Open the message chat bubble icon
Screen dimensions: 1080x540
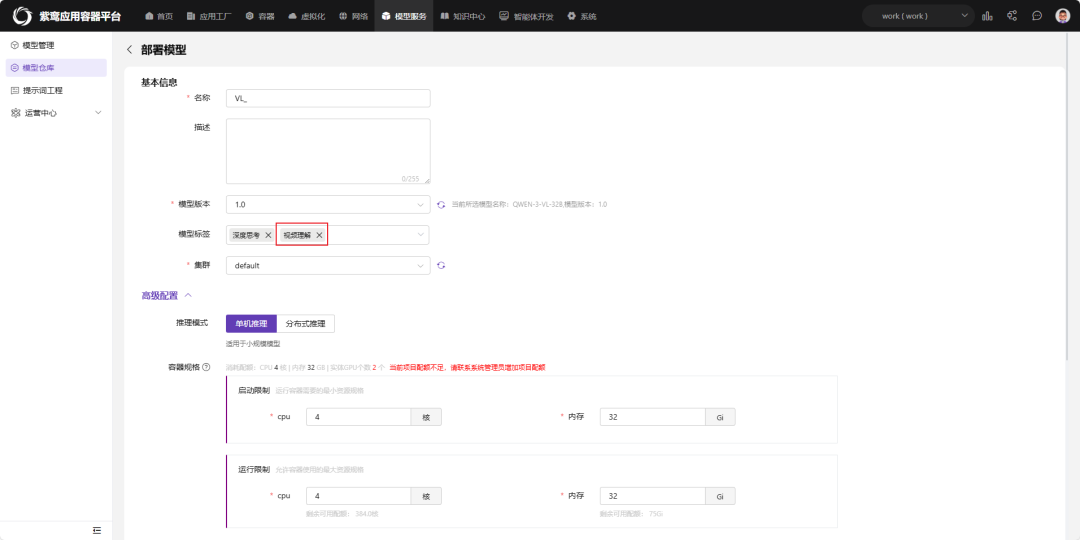1037,16
